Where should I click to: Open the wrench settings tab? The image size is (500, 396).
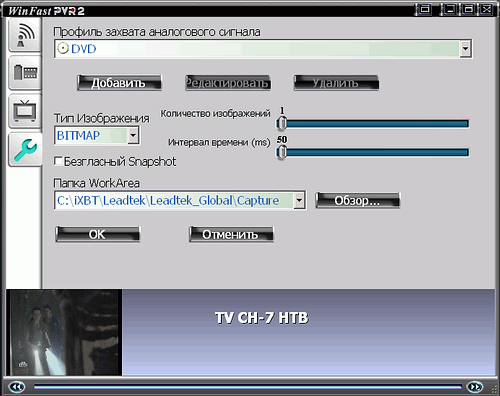click(x=25, y=149)
